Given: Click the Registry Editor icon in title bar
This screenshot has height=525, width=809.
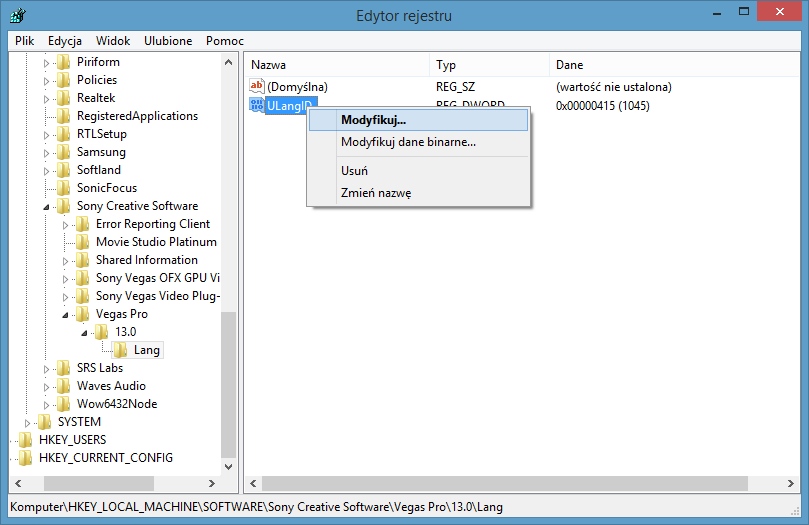Looking at the screenshot, I should point(18,15).
